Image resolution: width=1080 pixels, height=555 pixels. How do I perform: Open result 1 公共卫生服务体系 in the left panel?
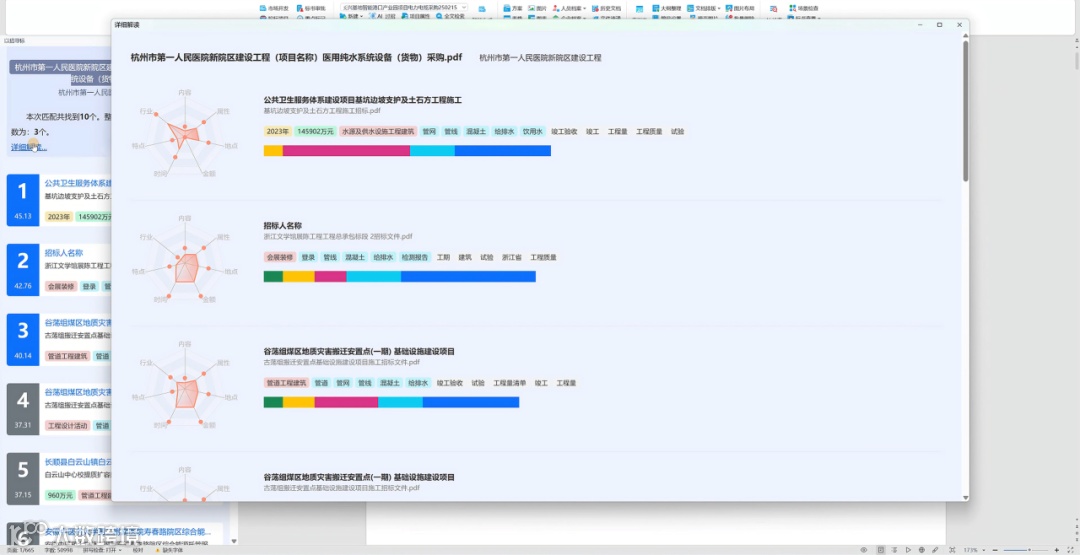(x=78, y=183)
